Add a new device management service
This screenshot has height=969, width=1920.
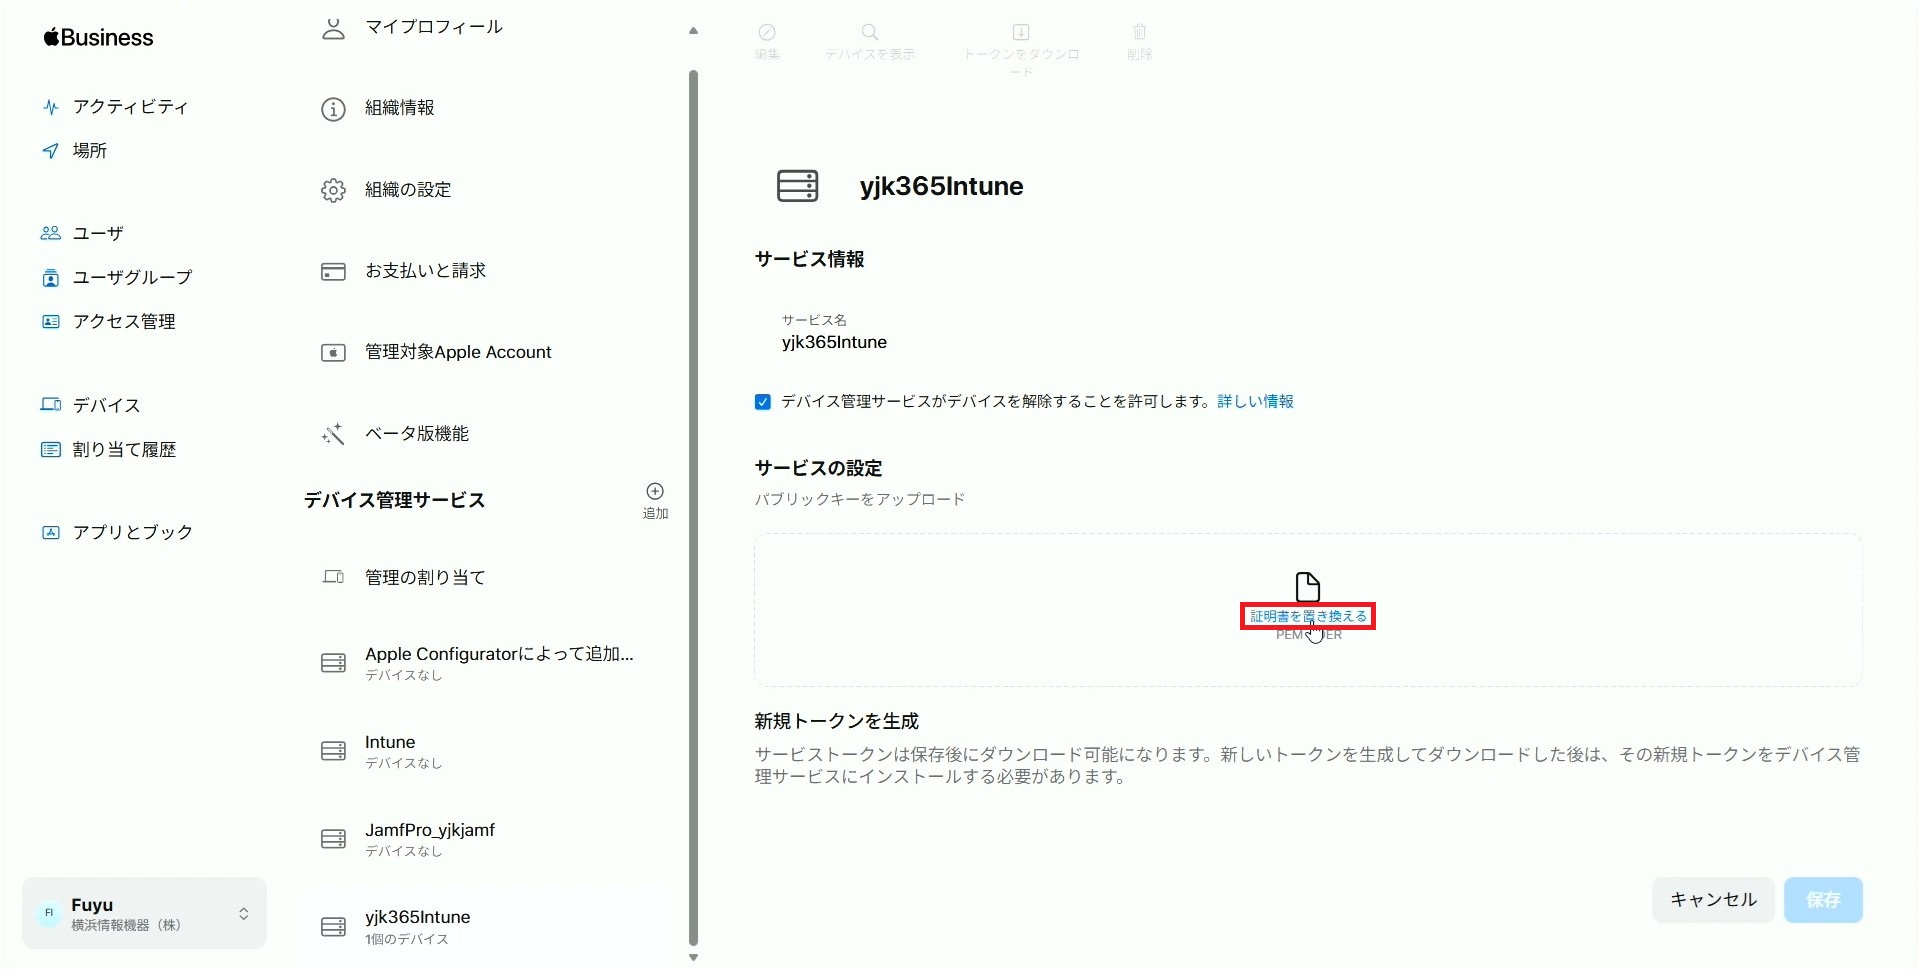coord(655,499)
